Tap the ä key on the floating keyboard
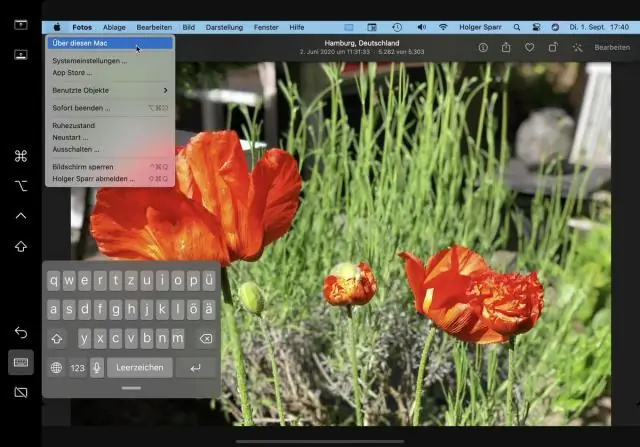The width and height of the screenshot is (640, 447). coord(209,309)
